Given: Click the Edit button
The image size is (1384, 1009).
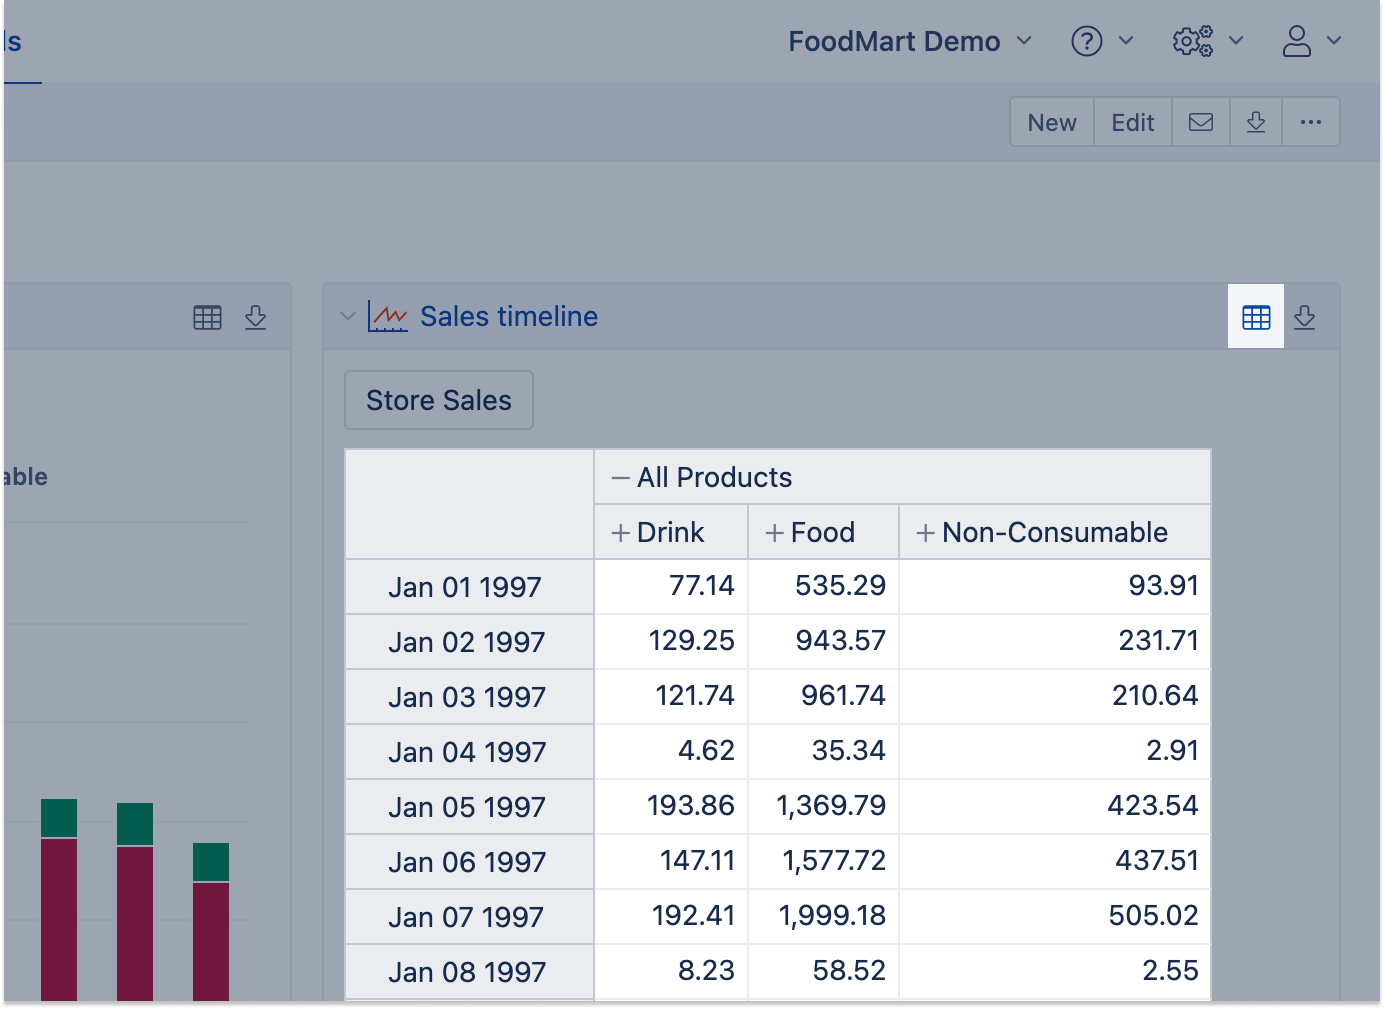Looking at the screenshot, I should [1132, 122].
